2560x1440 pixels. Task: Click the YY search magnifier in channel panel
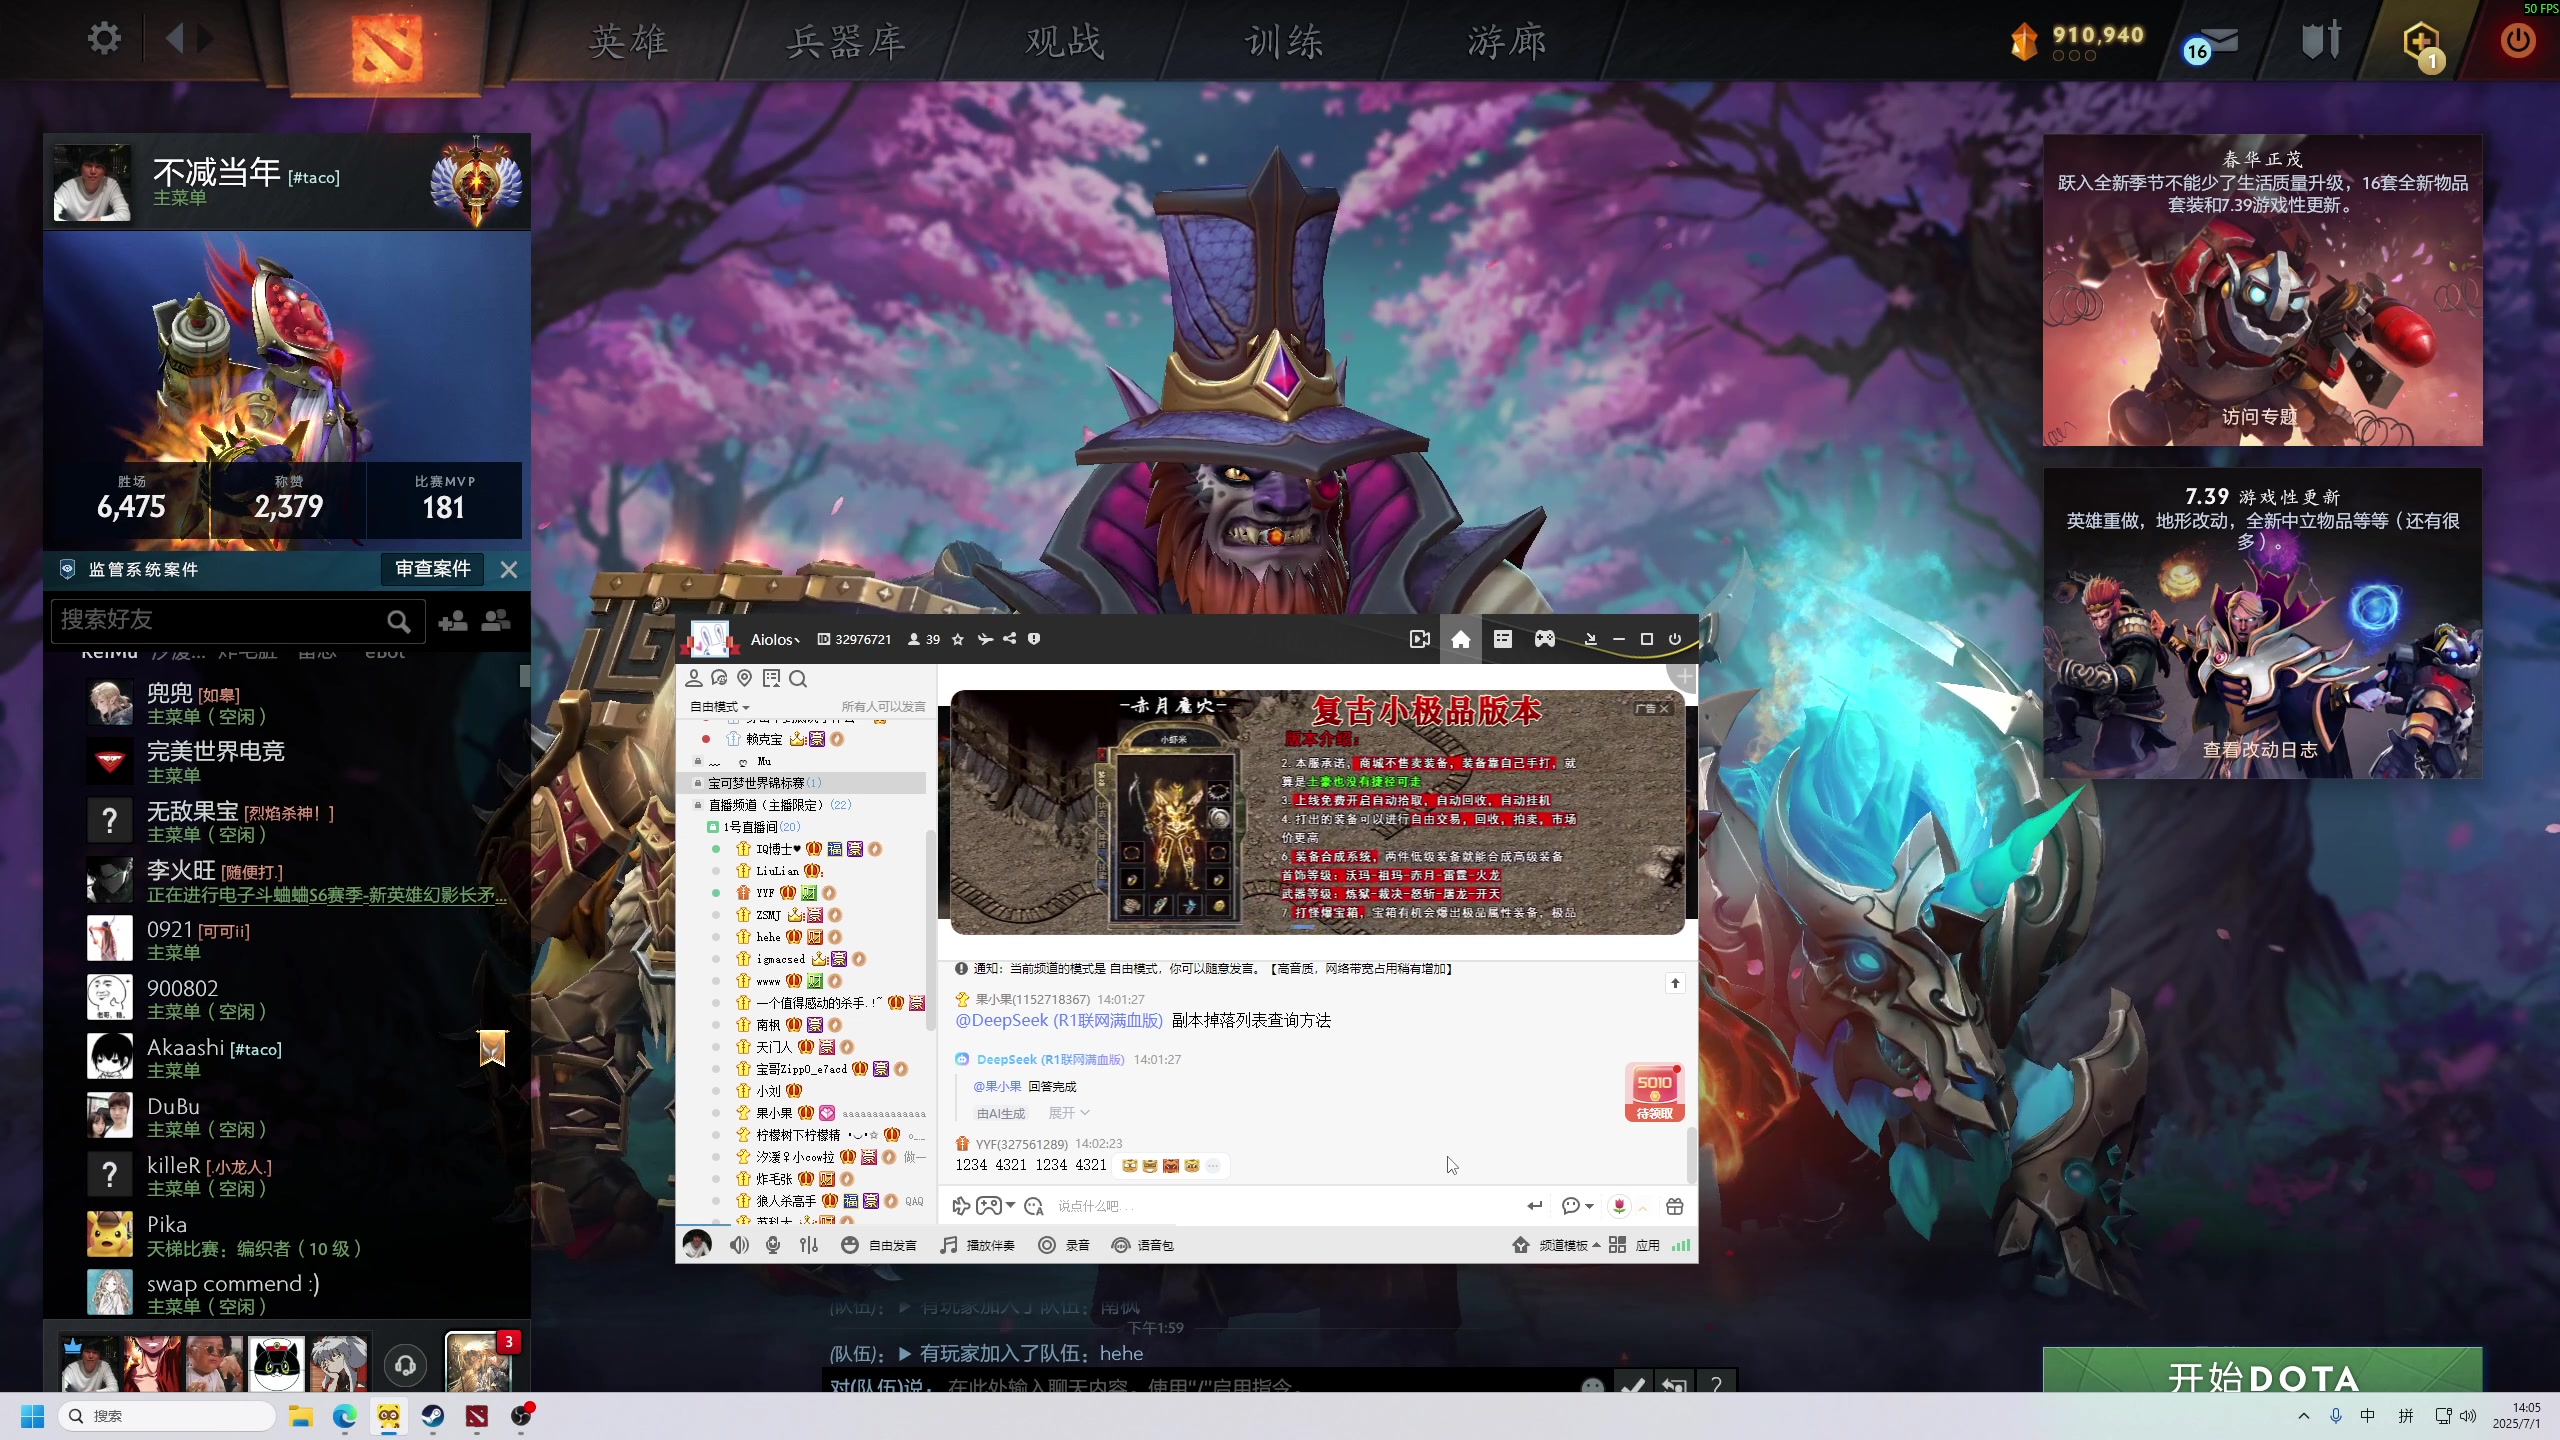(x=798, y=679)
